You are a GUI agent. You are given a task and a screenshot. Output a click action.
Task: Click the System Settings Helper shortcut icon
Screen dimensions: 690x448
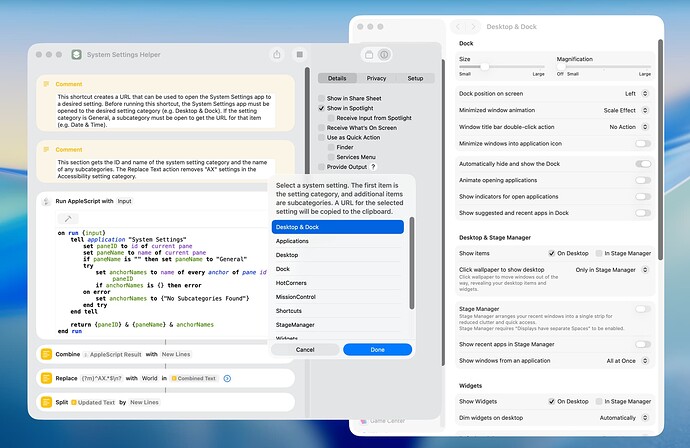[77, 55]
